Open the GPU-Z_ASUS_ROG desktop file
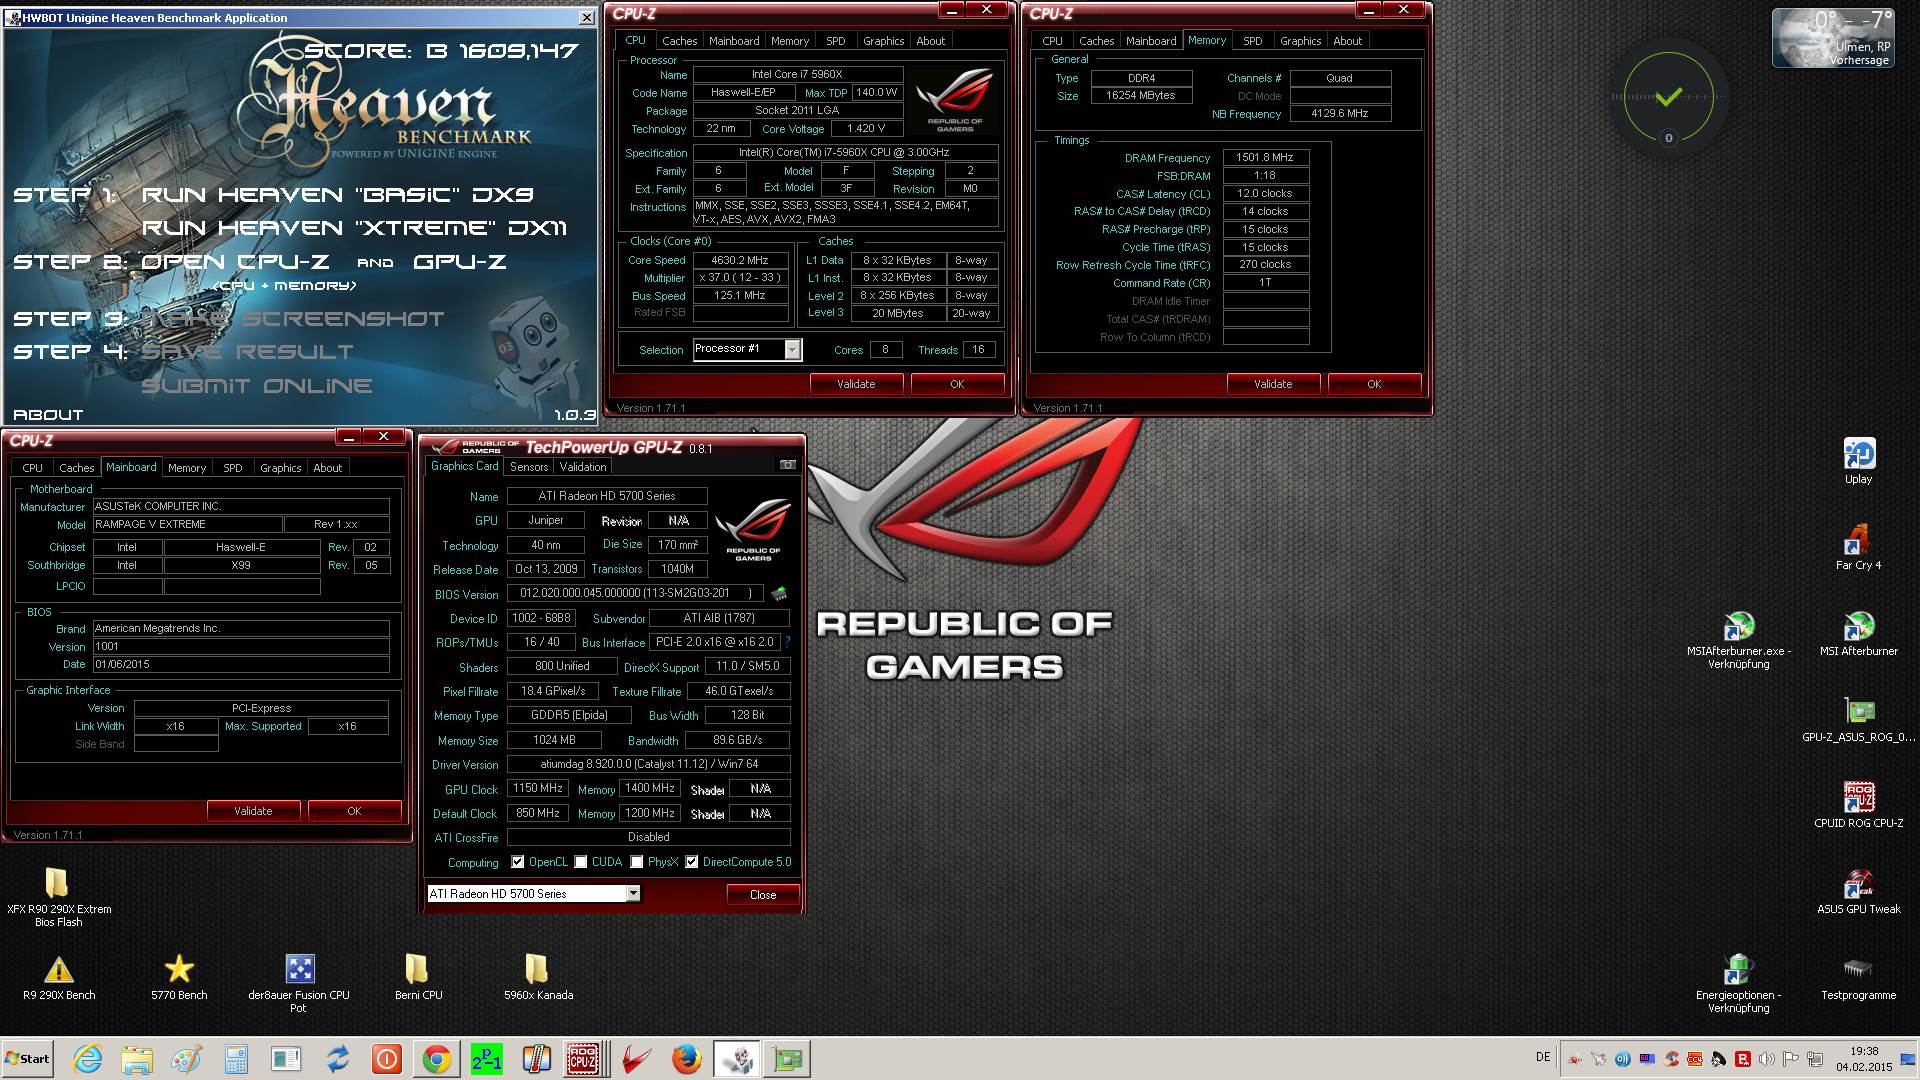The height and width of the screenshot is (1080, 1920). tap(1859, 719)
